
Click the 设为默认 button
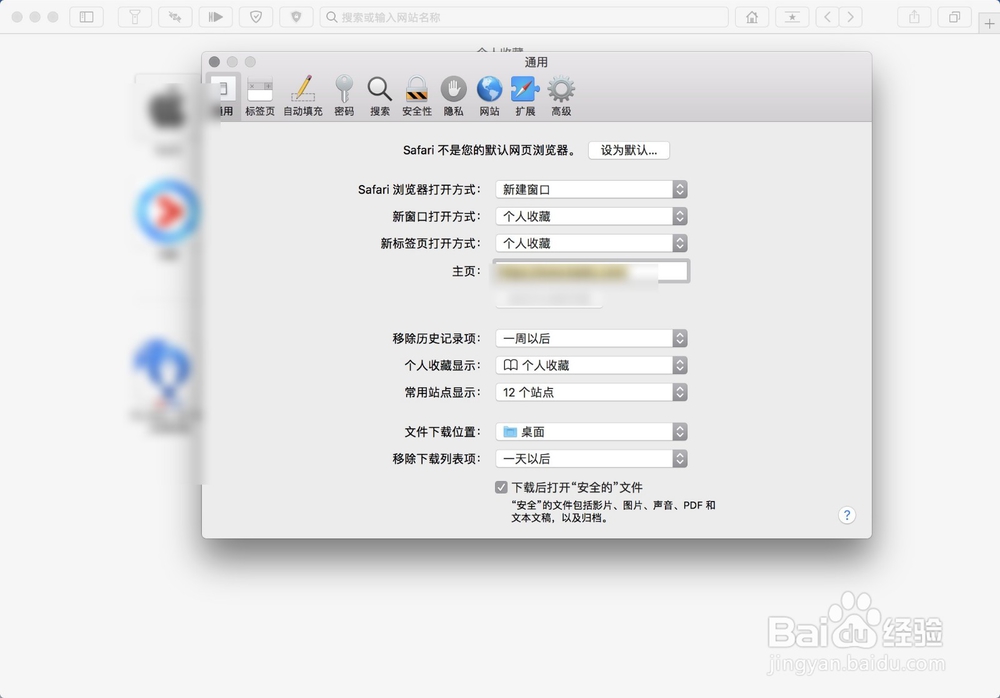pos(629,151)
